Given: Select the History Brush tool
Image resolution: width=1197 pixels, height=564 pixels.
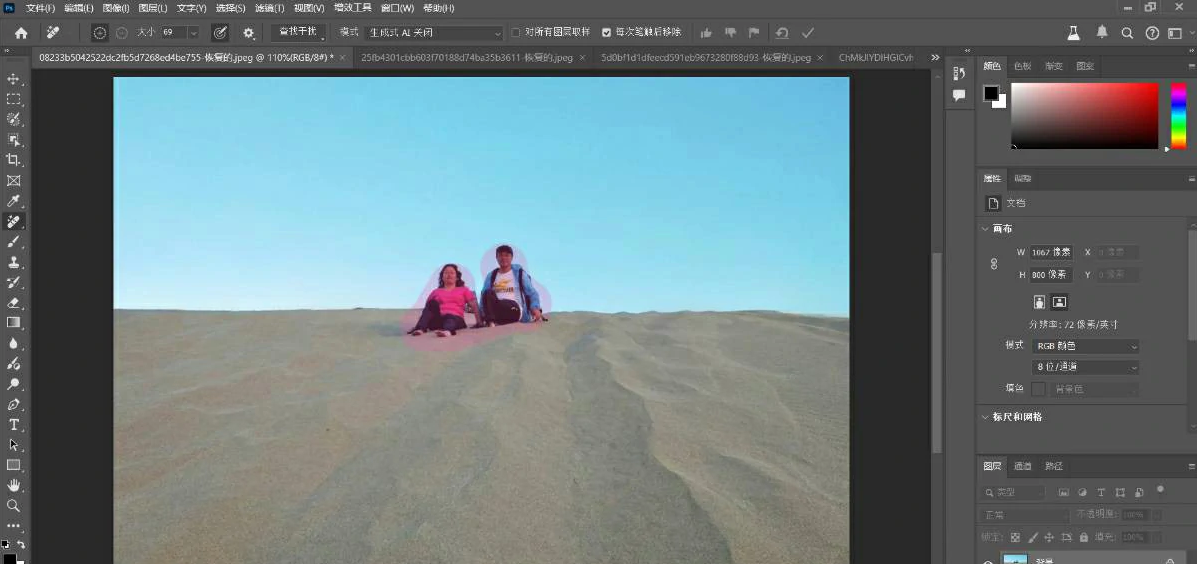Looking at the screenshot, I should pyautogui.click(x=13, y=282).
